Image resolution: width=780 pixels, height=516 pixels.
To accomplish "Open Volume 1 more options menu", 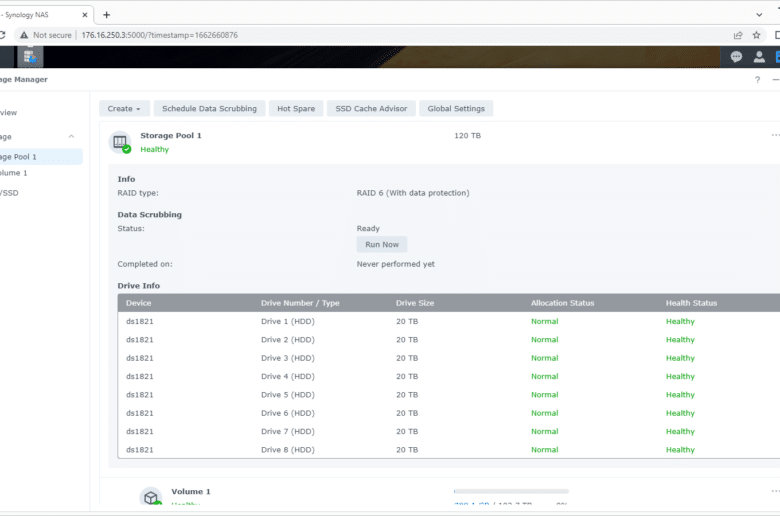I will tap(775, 491).
